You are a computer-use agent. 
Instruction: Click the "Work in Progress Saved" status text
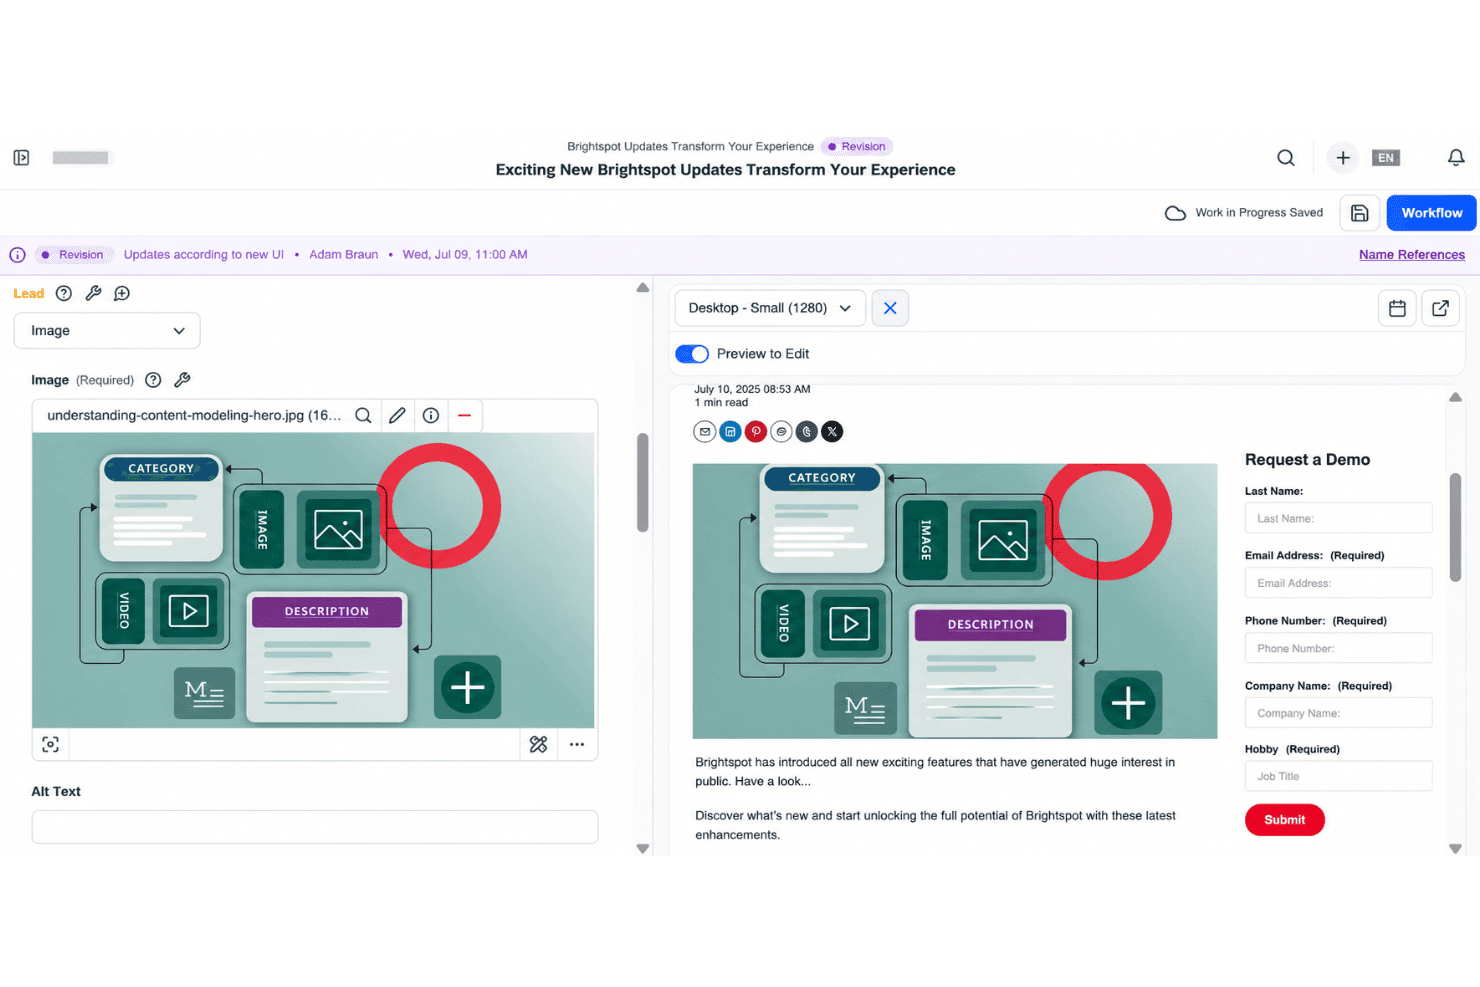click(x=1259, y=213)
